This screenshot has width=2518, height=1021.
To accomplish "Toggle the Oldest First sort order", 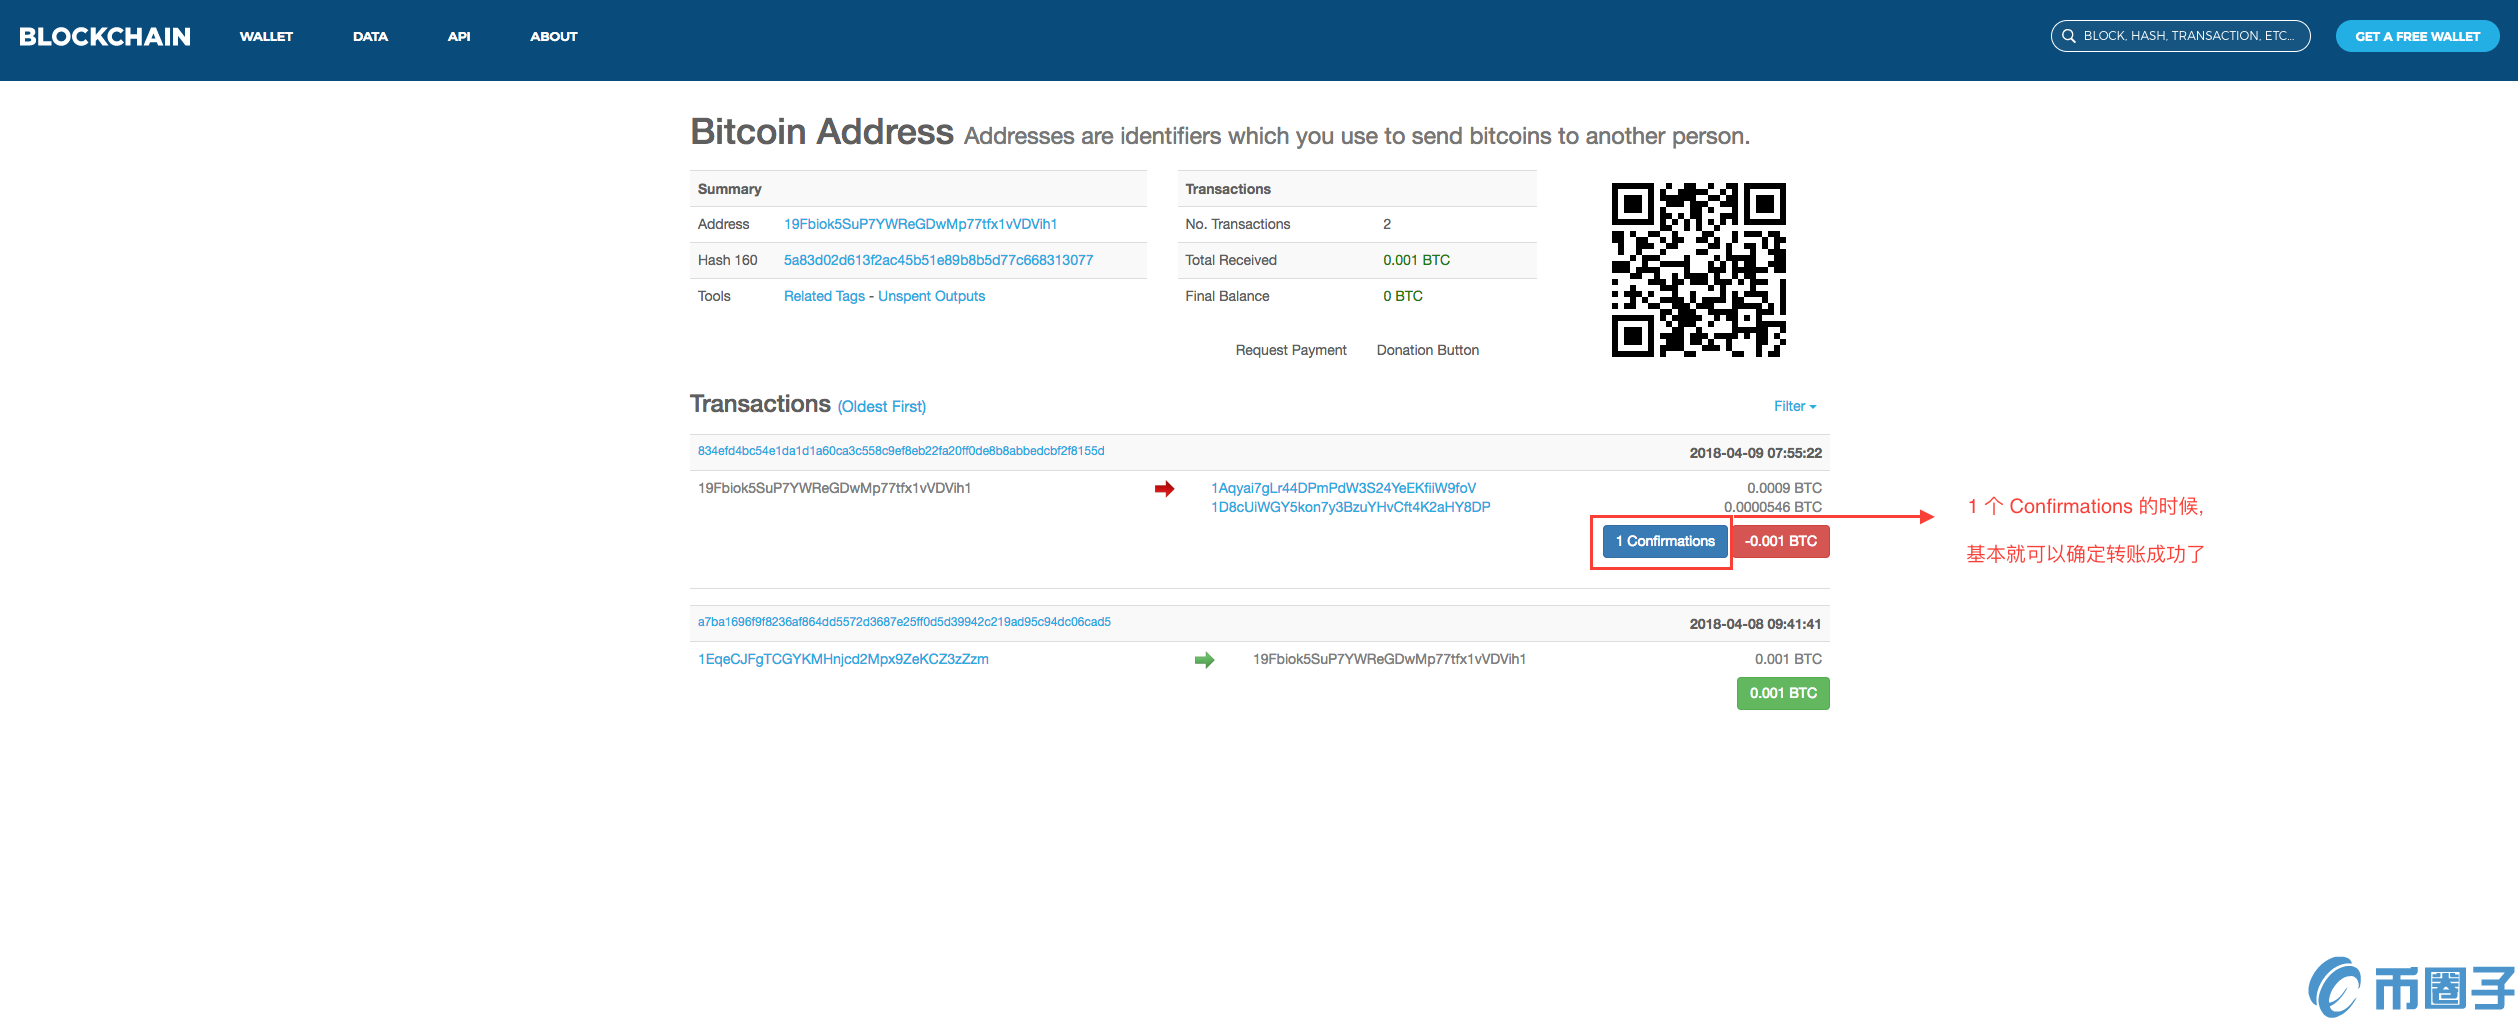I will (882, 407).
